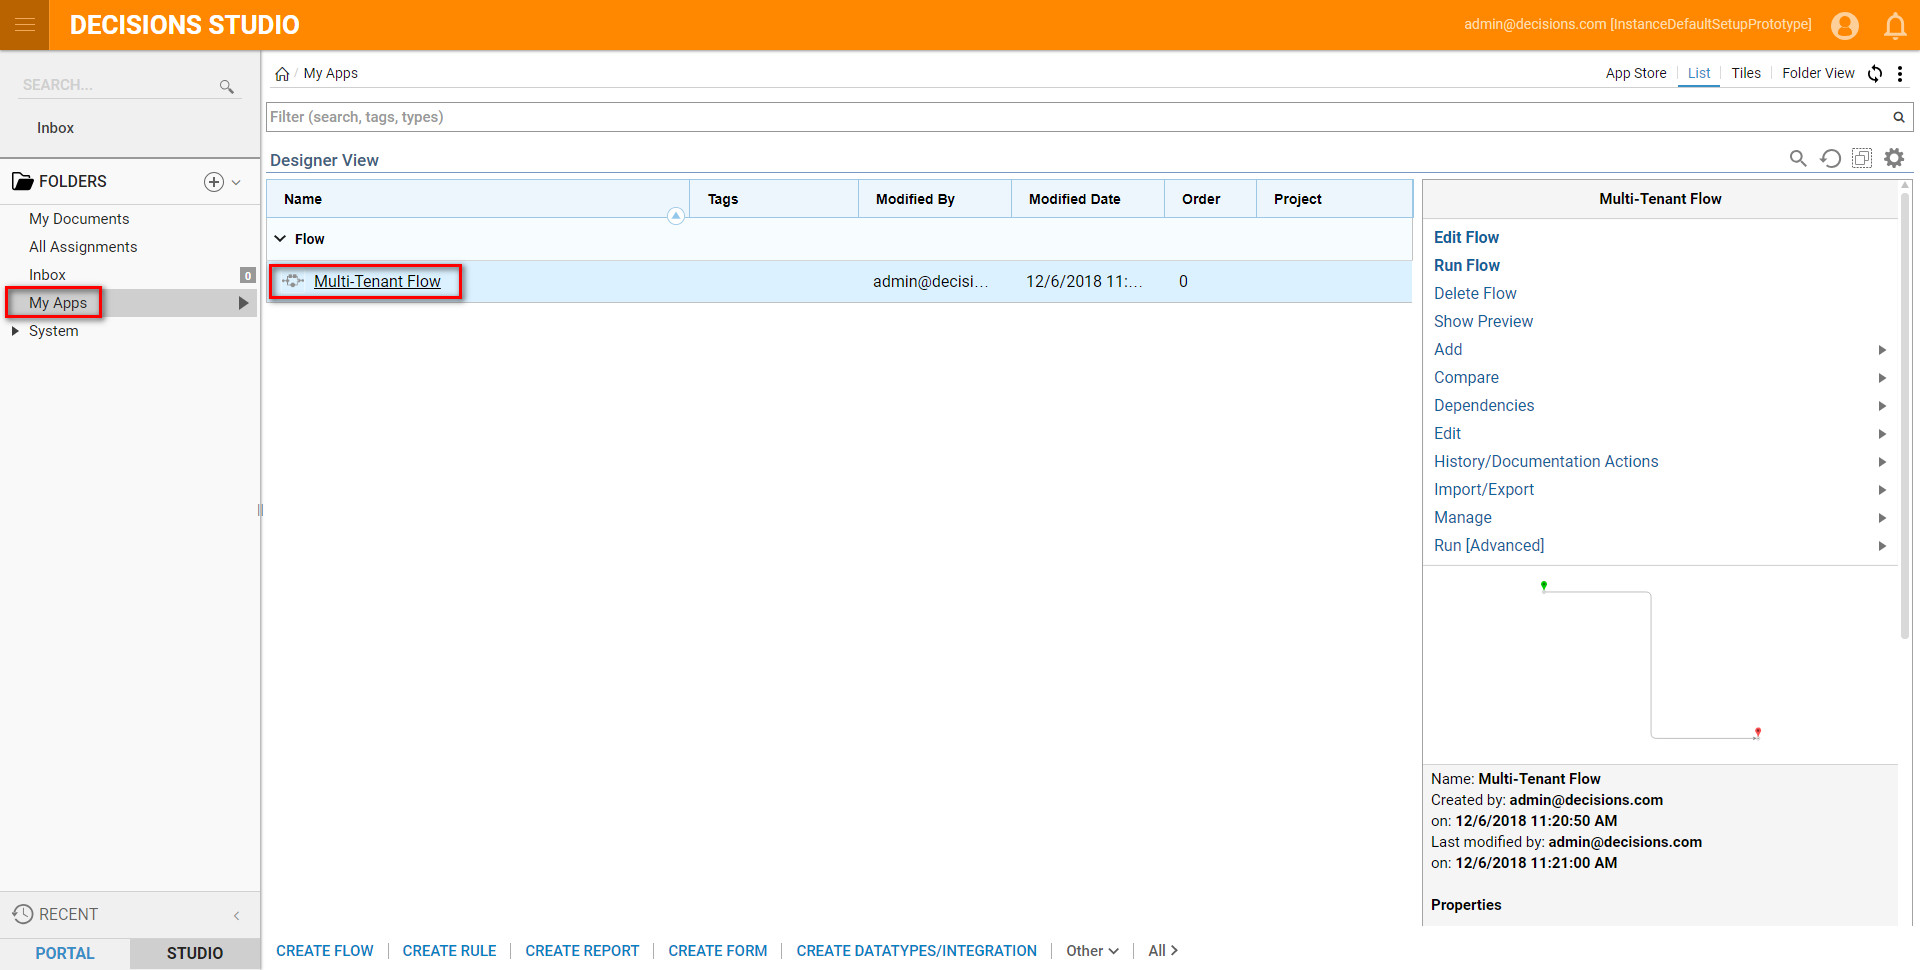Click Create Report button

[x=582, y=951]
